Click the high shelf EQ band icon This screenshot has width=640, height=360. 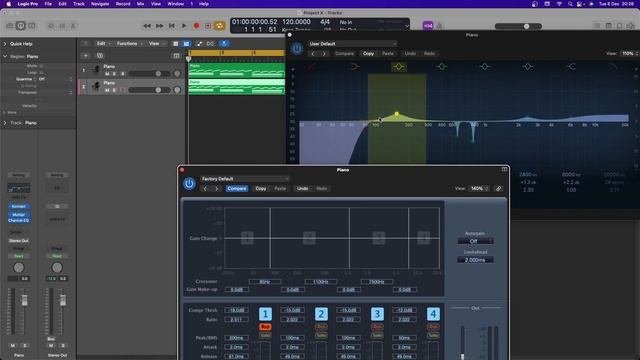coord(571,67)
